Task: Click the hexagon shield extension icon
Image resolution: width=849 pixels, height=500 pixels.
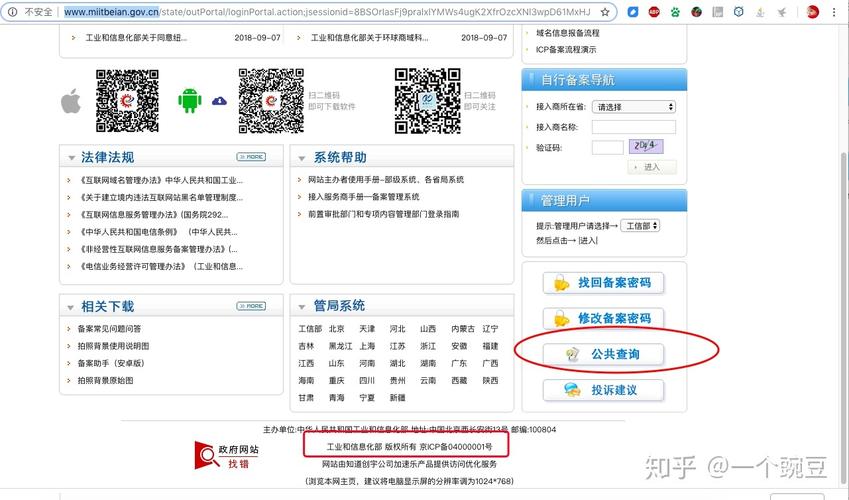Action: click(x=739, y=12)
